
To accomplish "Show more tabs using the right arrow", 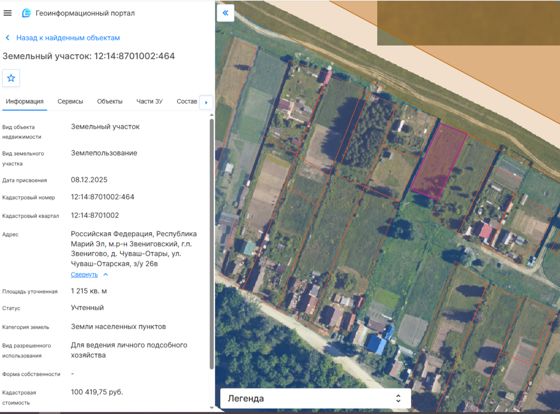I will (206, 102).
